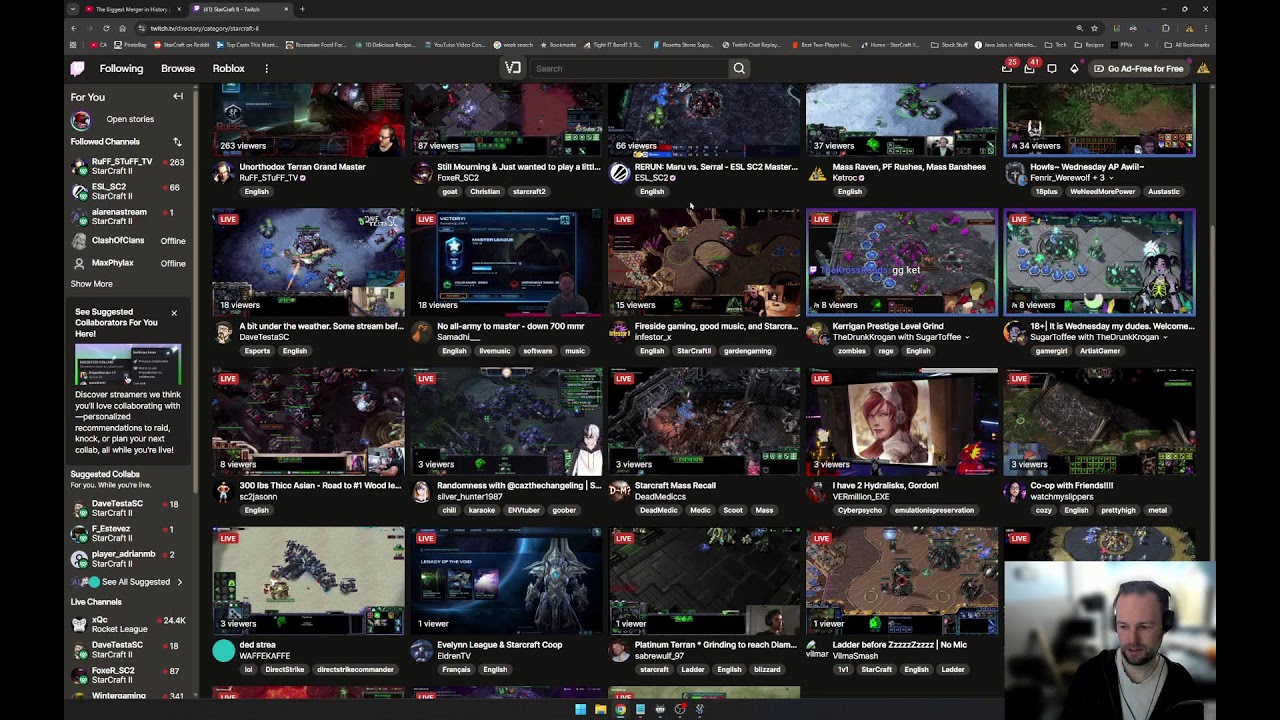The image size is (1280, 720).
Task: Open the icon button left of Search
Action: [513, 68]
